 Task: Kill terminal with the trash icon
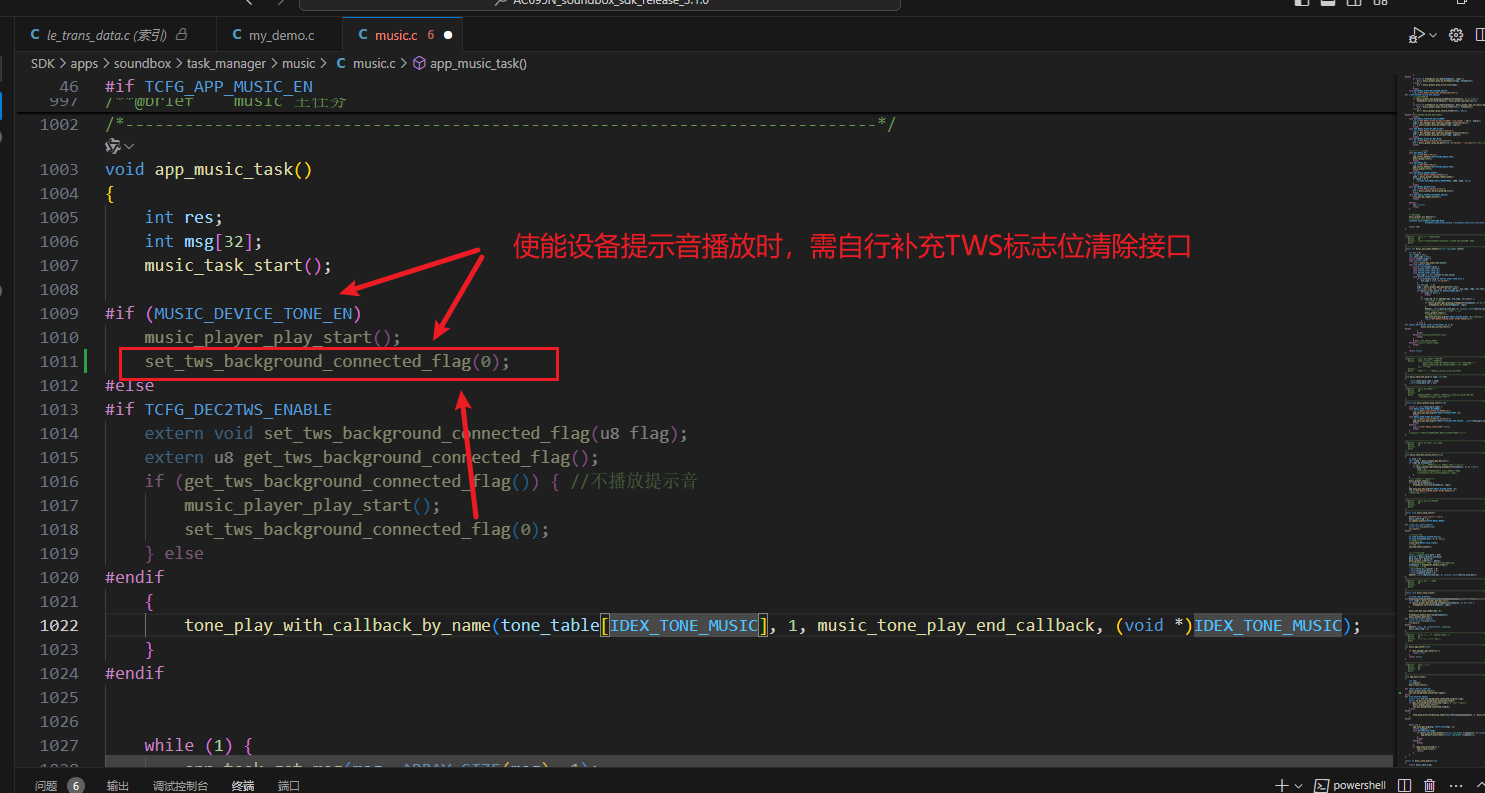(x=1430, y=786)
